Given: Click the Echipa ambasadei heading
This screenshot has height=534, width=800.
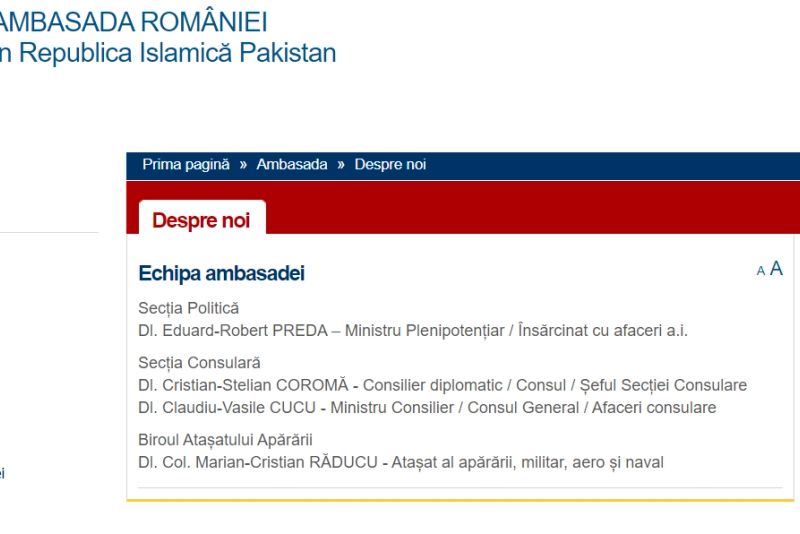Looking at the screenshot, I should [x=221, y=273].
